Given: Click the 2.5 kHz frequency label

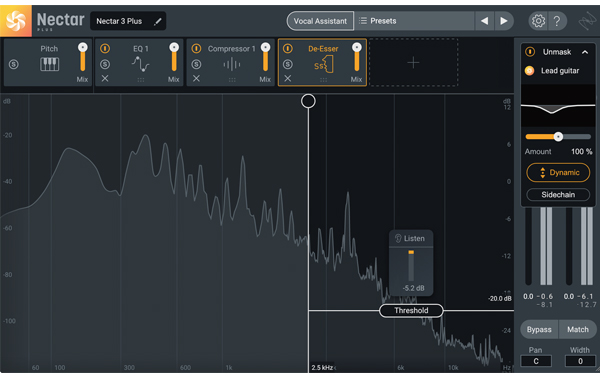Looking at the screenshot, I should point(322,367).
